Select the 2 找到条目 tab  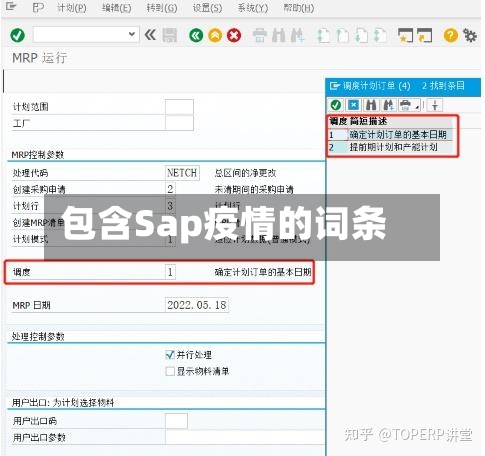tap(443, 86)
